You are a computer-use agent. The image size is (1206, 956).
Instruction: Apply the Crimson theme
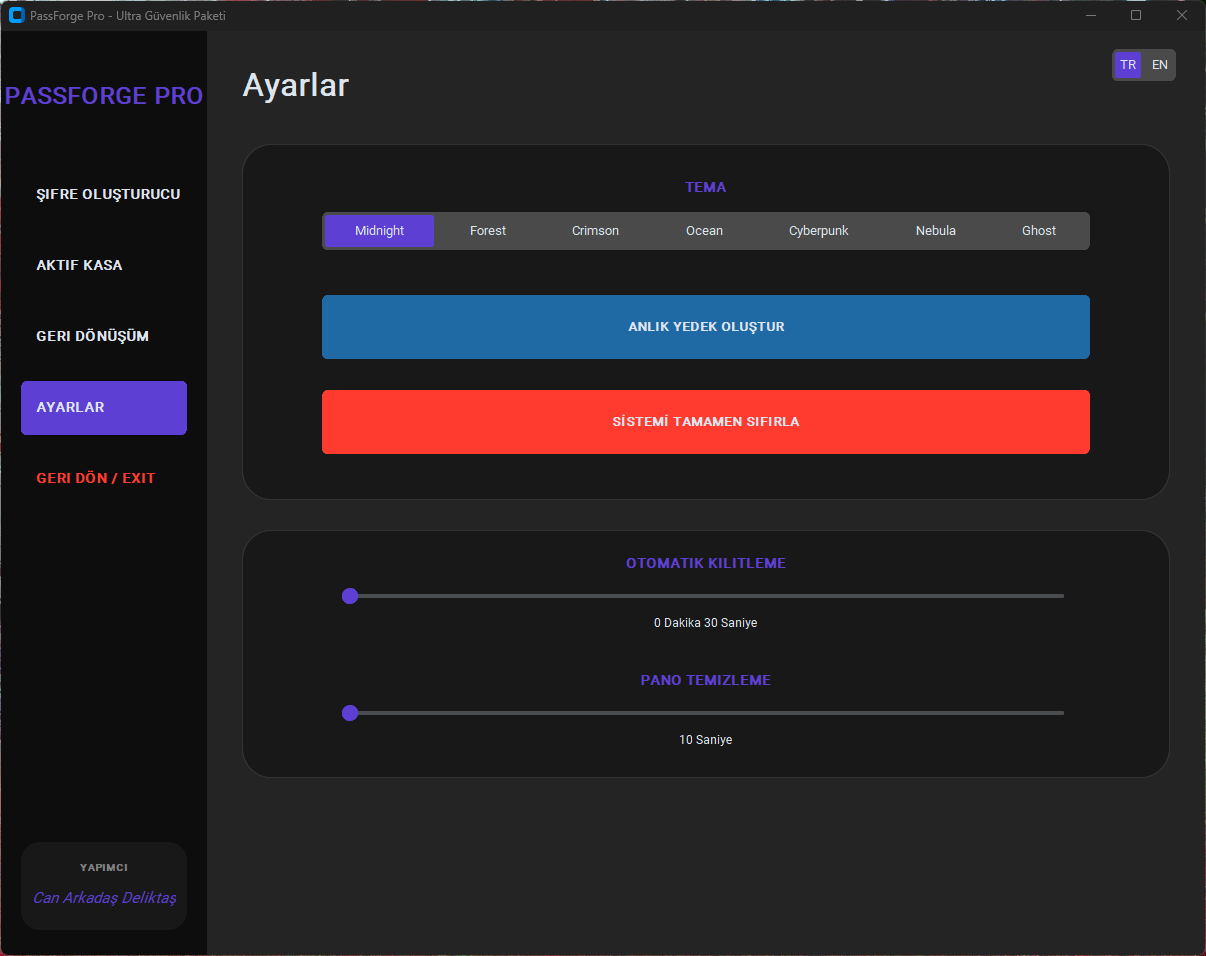click(595, 230)
